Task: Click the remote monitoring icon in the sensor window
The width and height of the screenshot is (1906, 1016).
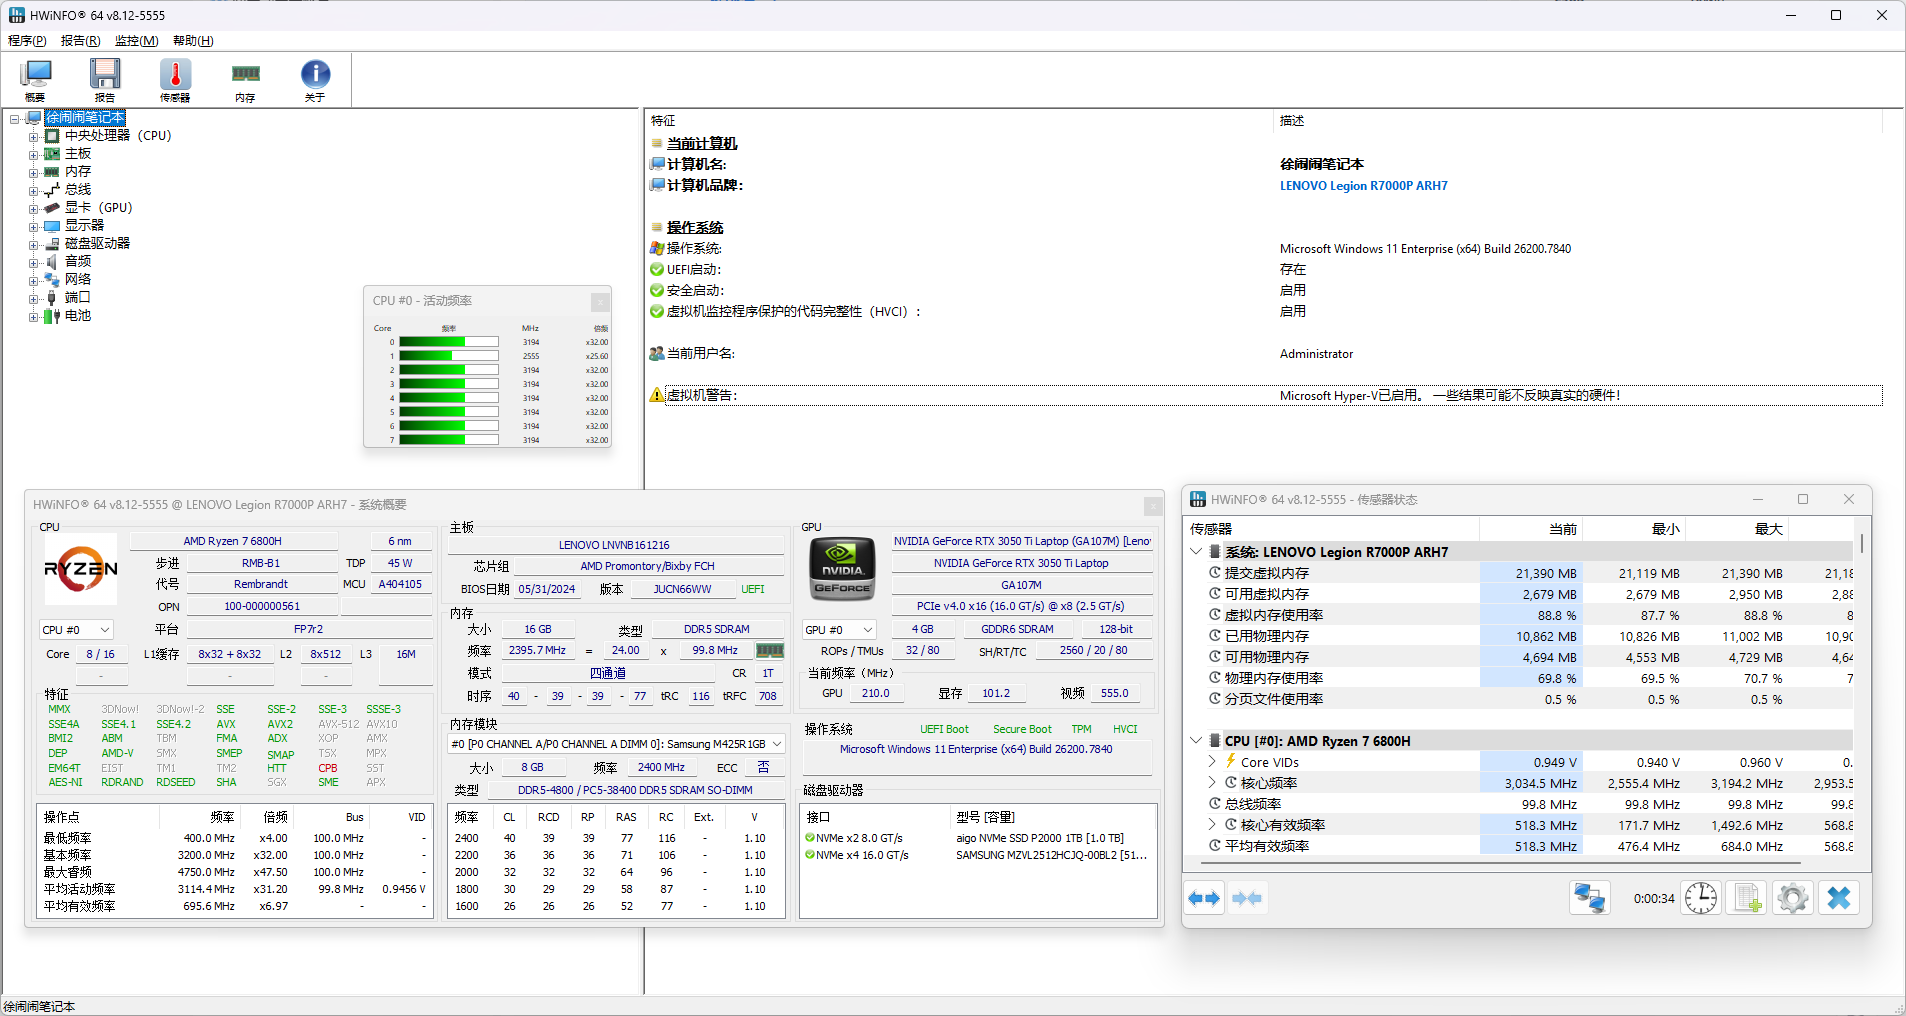Action: click(1588, 897)
